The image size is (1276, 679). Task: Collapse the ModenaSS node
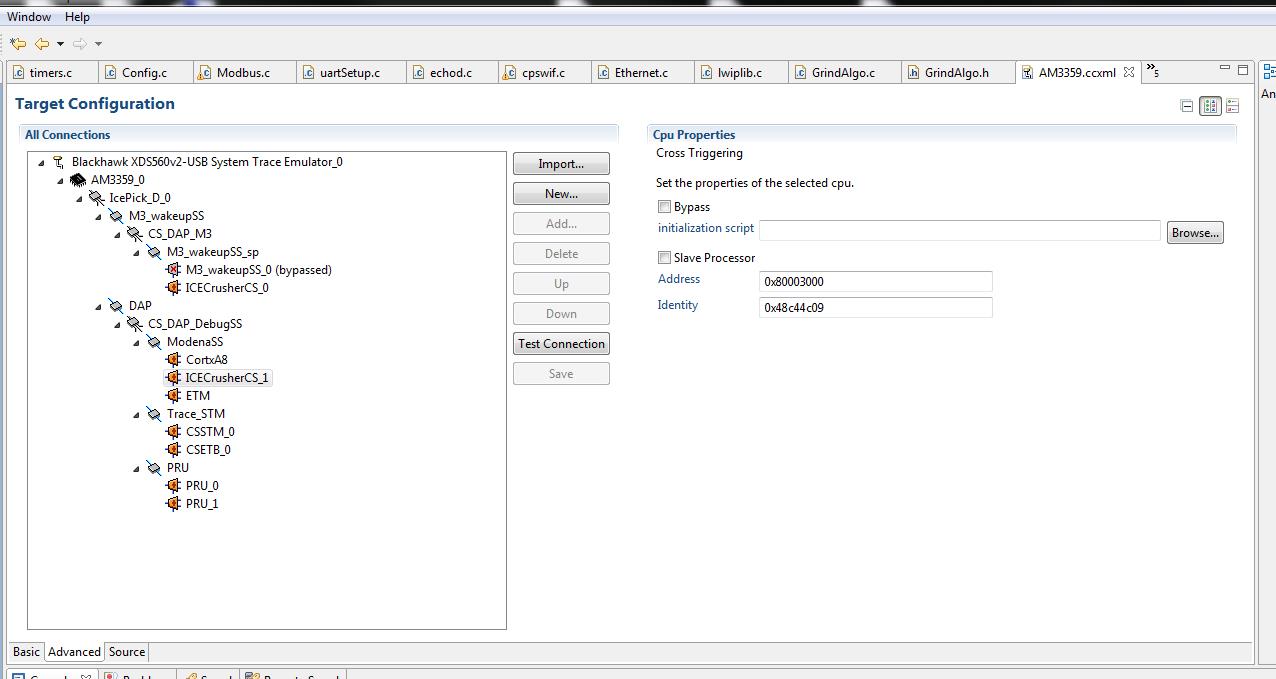(136, 342)
